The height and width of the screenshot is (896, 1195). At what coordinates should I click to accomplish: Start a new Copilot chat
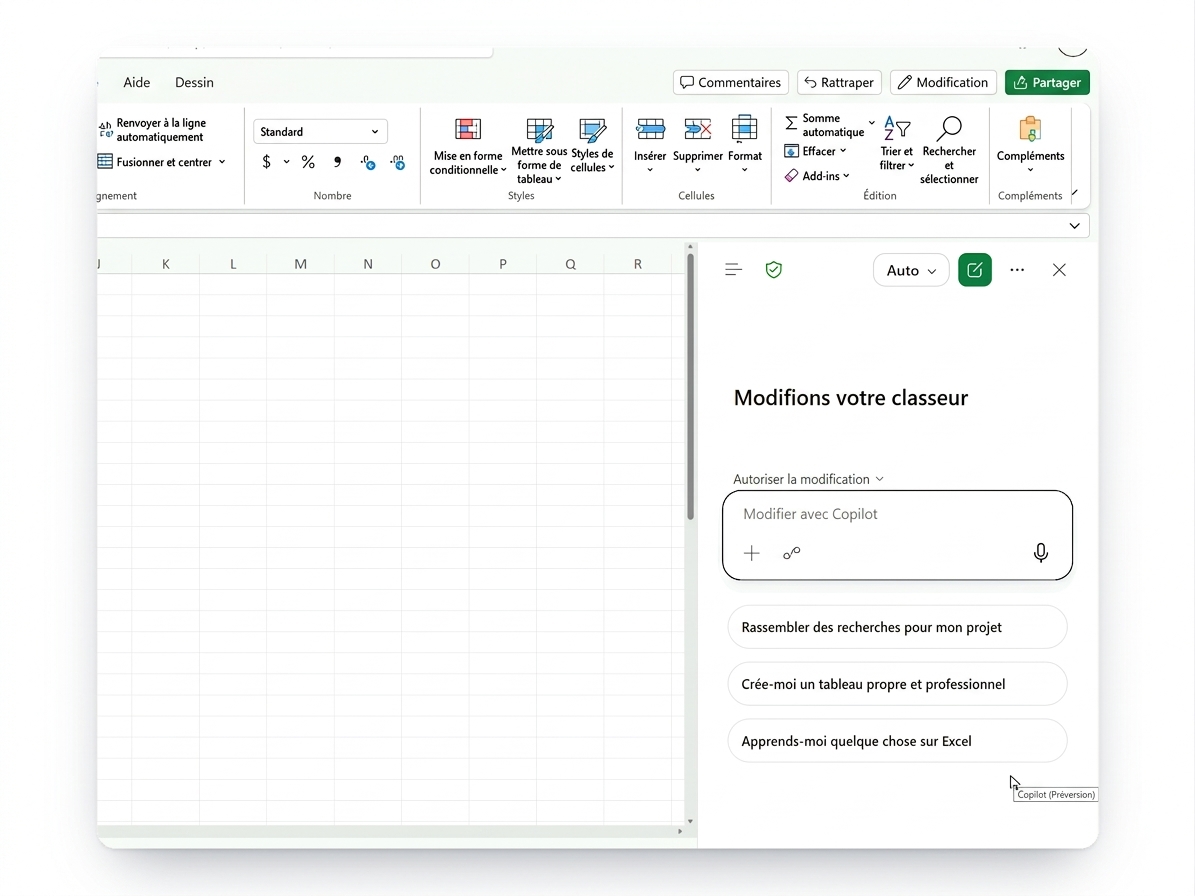click(x=975, y=270)
